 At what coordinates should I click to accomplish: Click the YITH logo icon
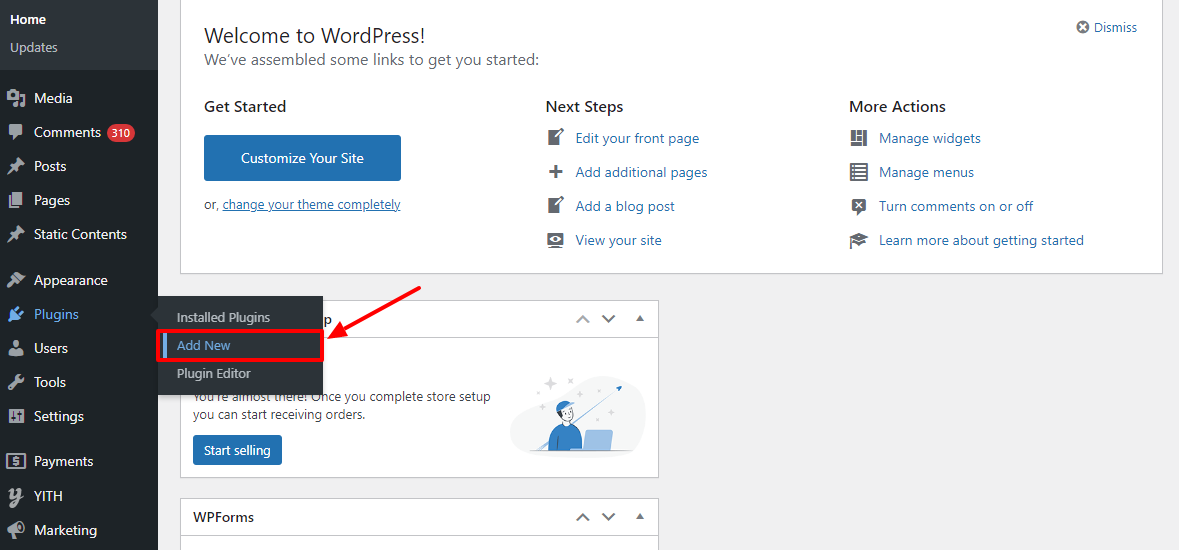15,496
